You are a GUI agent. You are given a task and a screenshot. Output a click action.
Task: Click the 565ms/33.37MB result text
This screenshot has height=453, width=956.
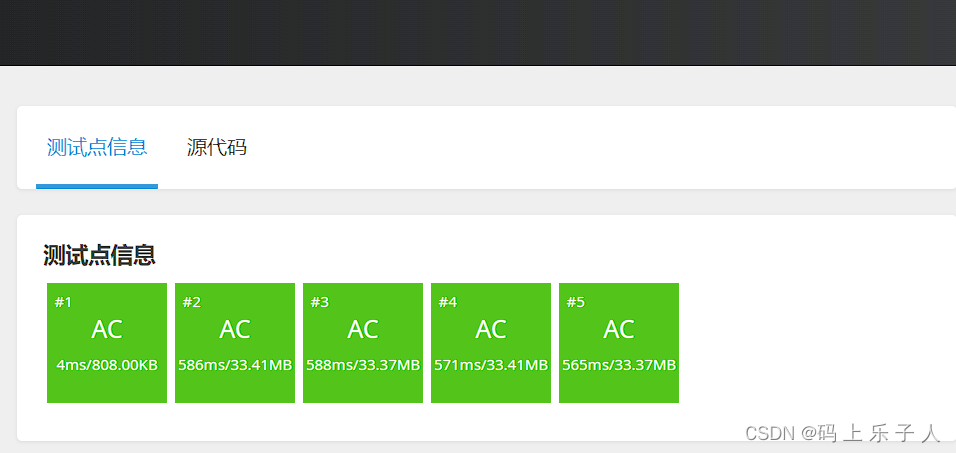(619, 365)
